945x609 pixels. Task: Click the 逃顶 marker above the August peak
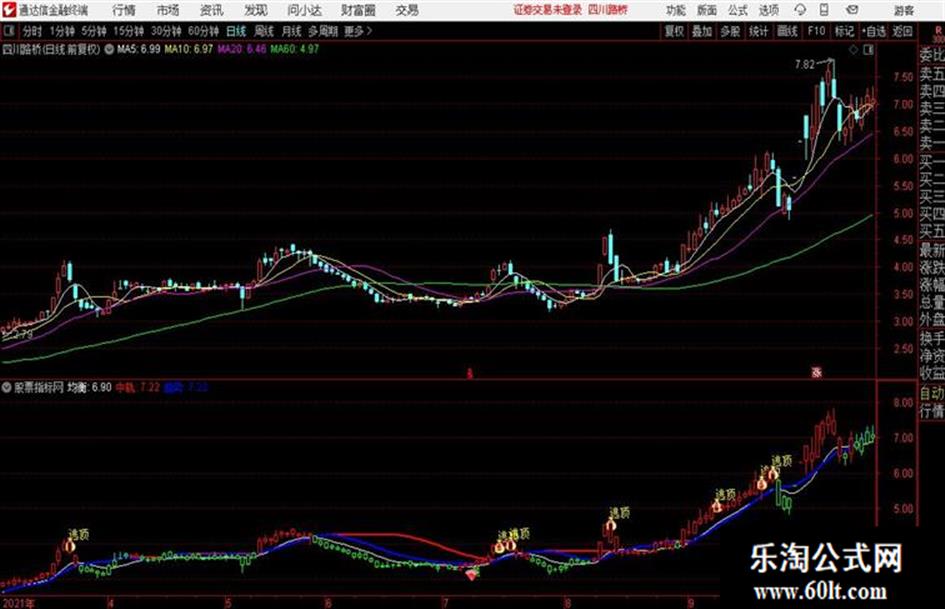coord(620,513)
